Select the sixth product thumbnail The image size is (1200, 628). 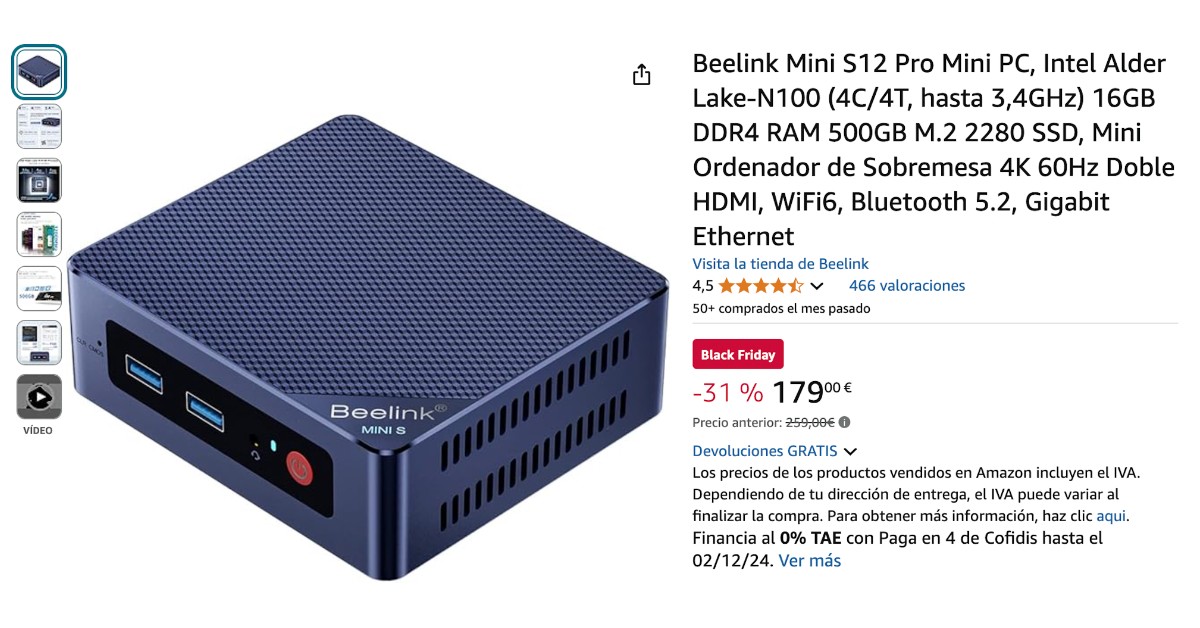pyautogui.click(x=39, y=342)
